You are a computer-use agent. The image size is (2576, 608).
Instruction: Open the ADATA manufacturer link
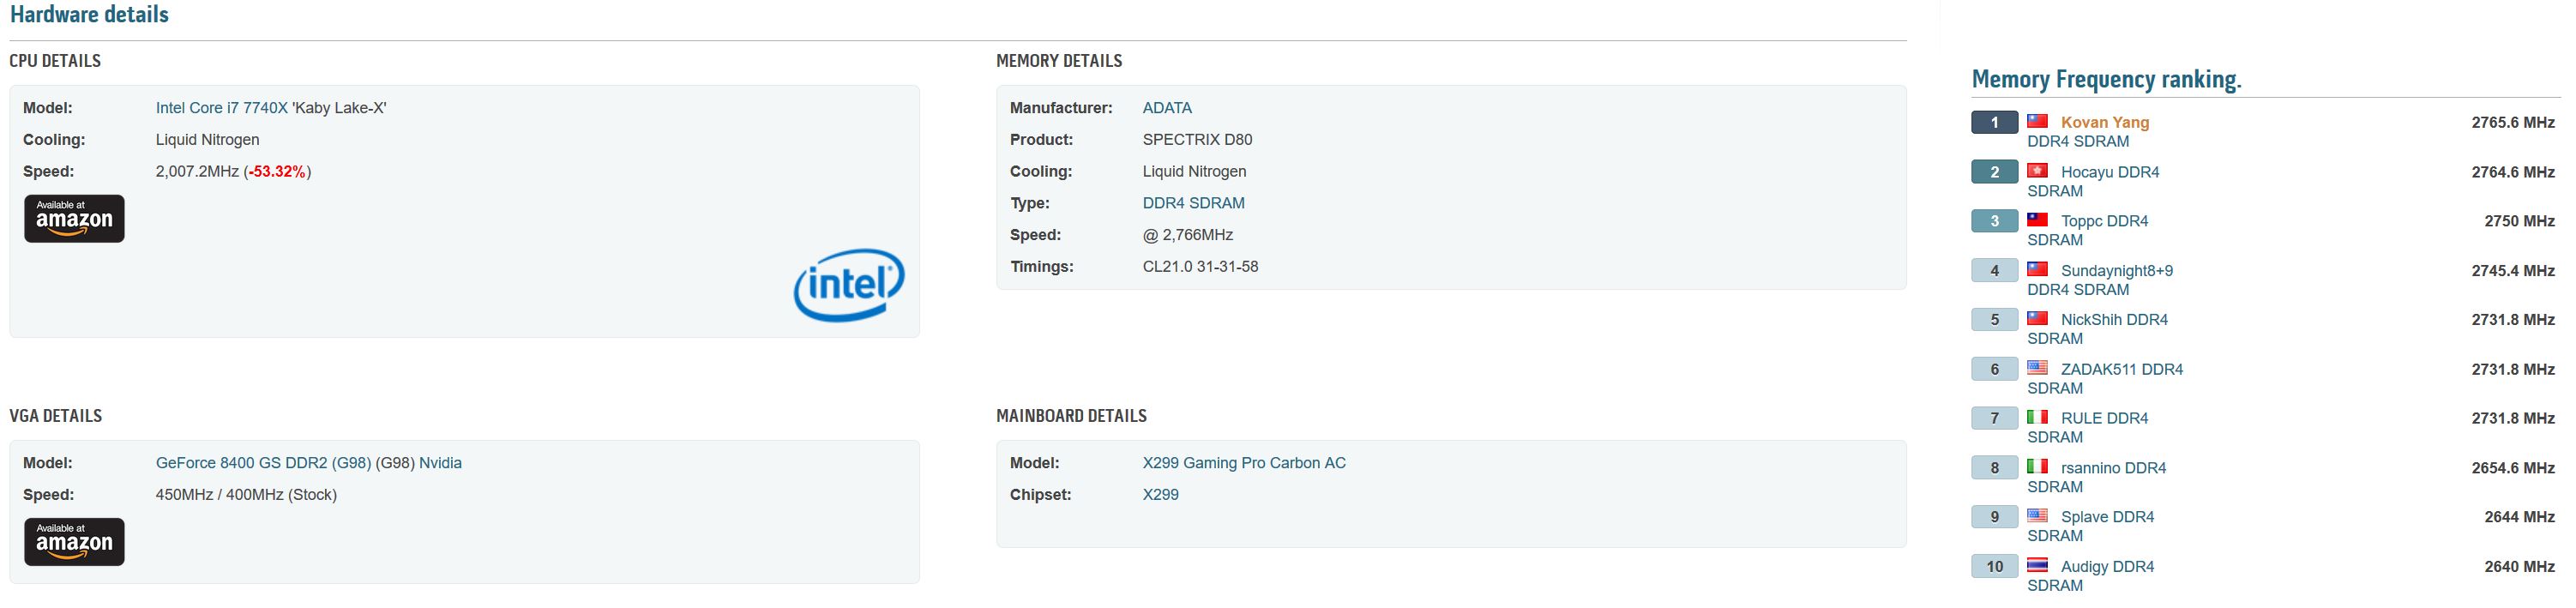(1167, 108)
